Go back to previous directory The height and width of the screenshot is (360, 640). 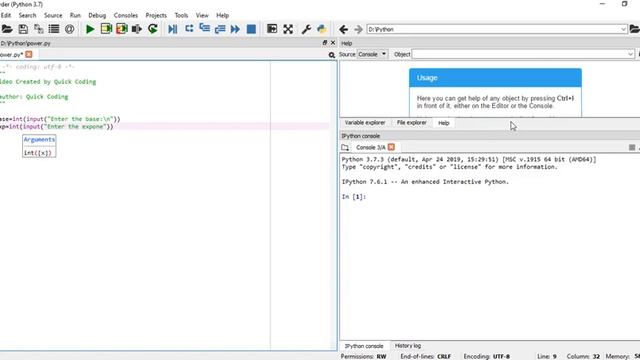click(x=343, y=29)
